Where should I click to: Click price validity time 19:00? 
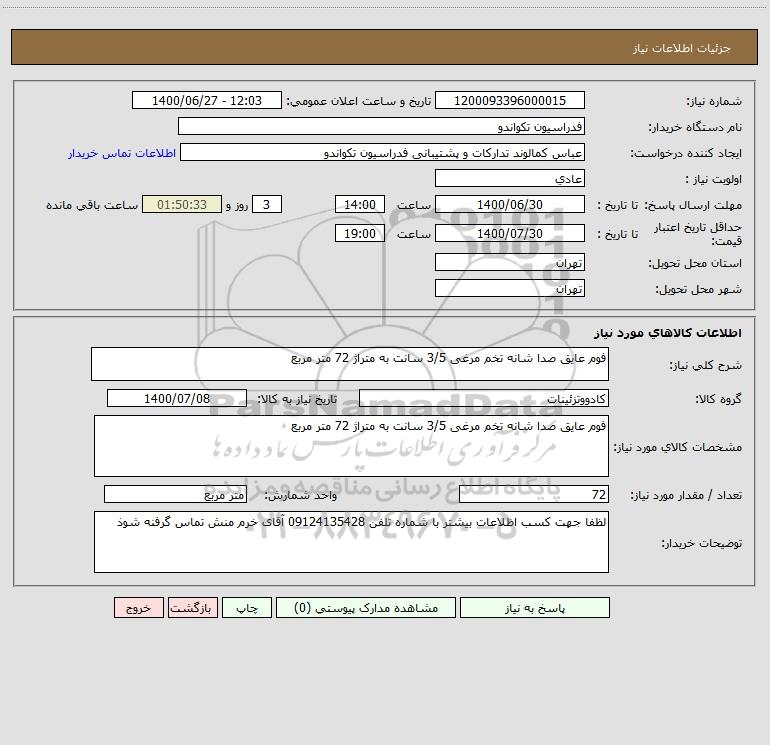(x=359, y=233)
